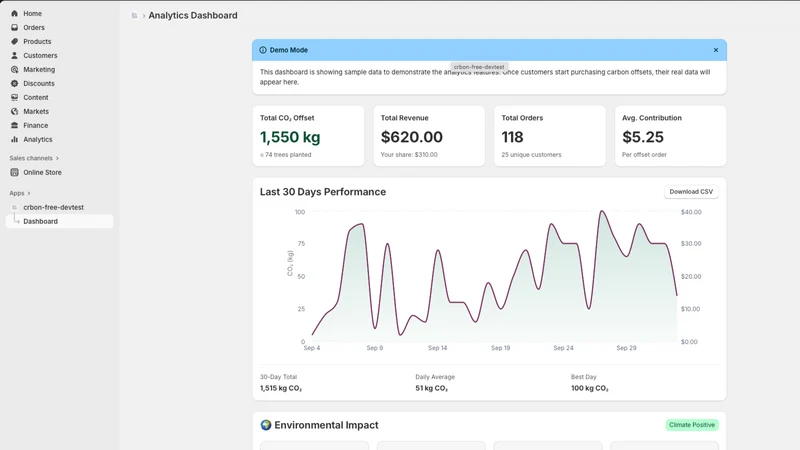Click the '74 trees planted' text
Viewport: 800px width, 450px height.
[x=288, y=155]
